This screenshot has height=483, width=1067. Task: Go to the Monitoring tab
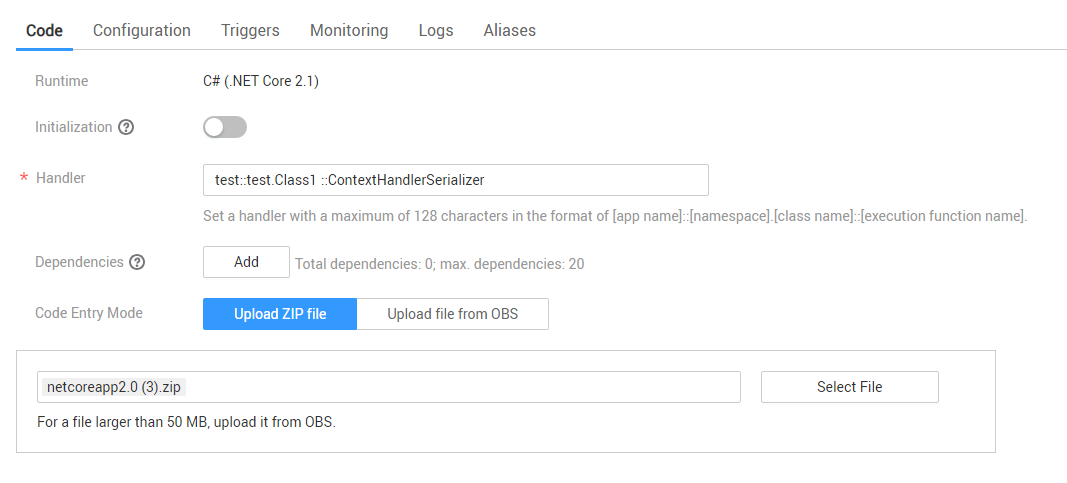click(349, 30)
